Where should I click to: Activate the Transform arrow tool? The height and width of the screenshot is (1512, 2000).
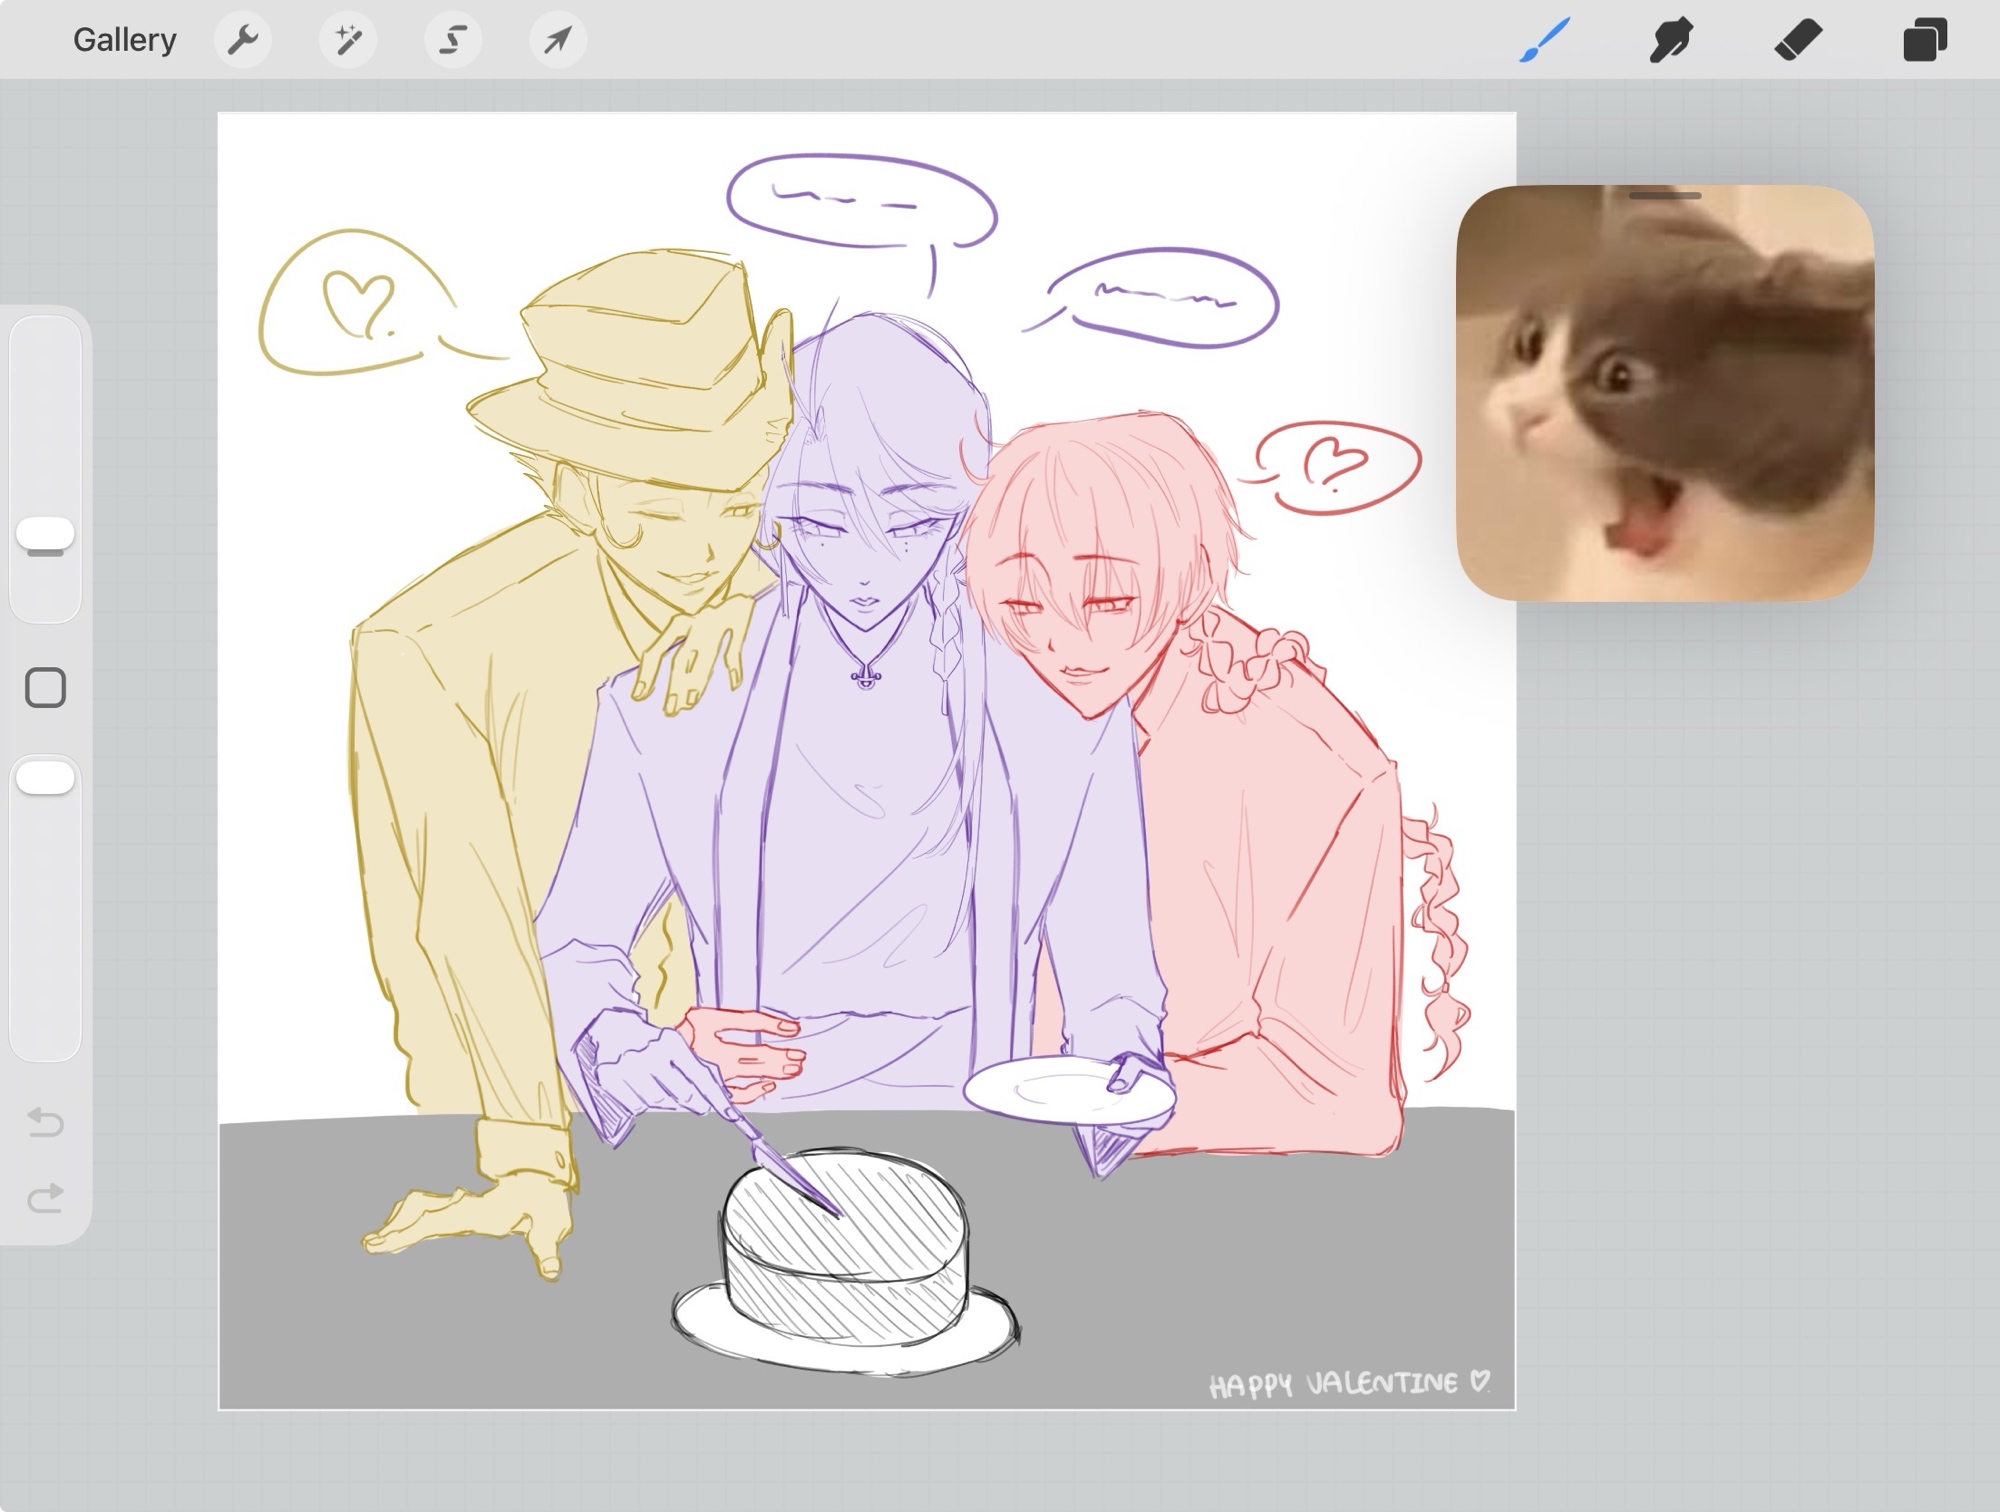coord(558,40)
